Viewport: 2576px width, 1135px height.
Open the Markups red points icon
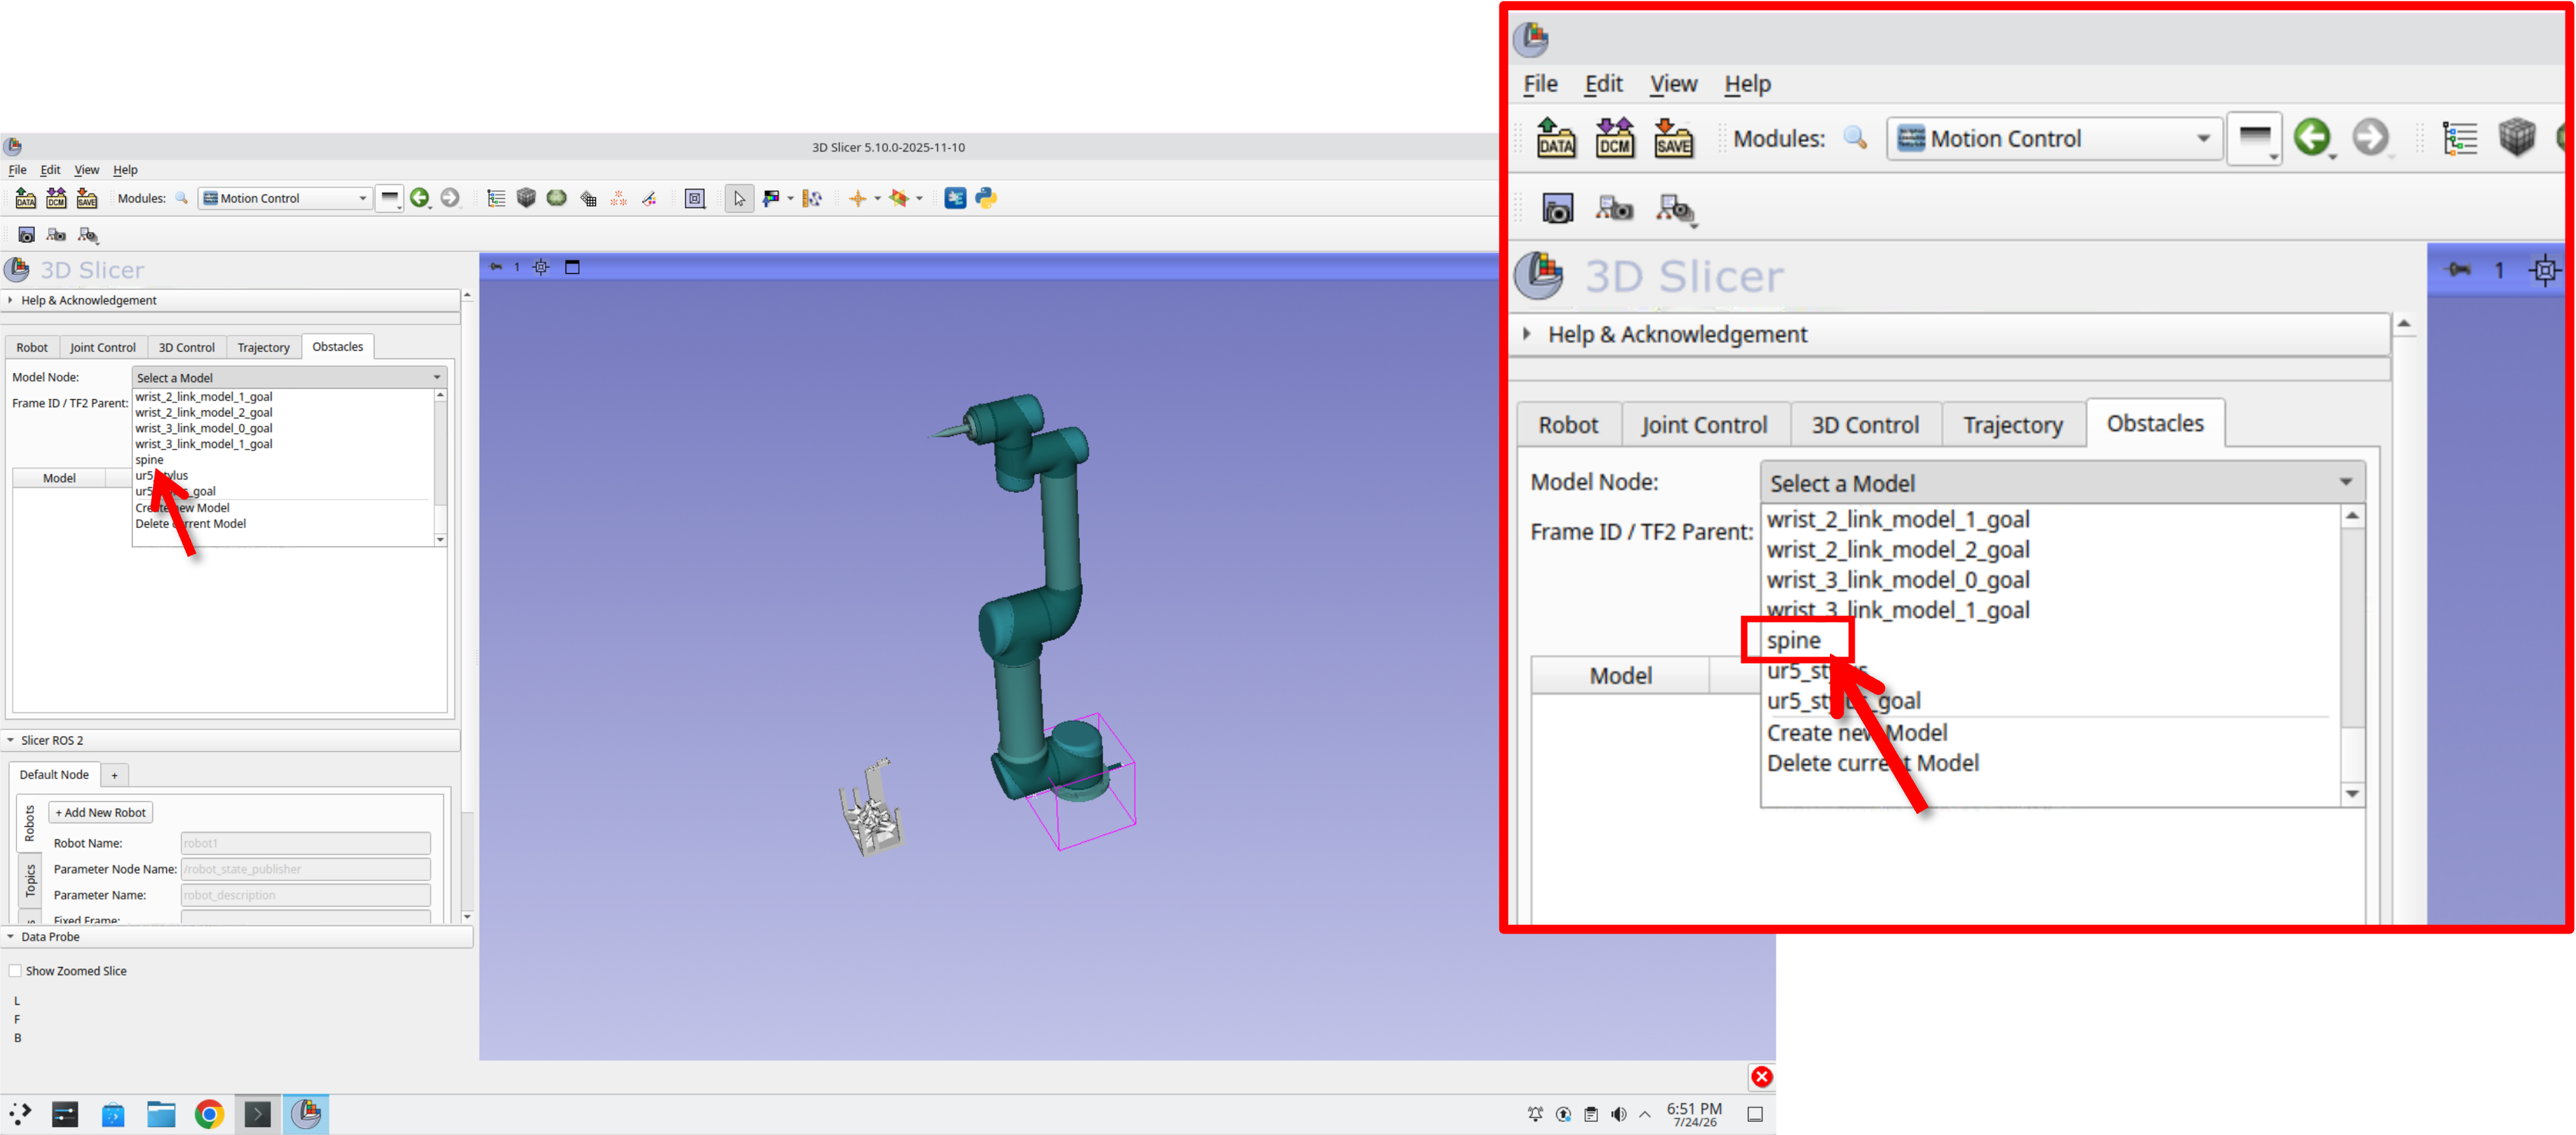tap(618, 198)
